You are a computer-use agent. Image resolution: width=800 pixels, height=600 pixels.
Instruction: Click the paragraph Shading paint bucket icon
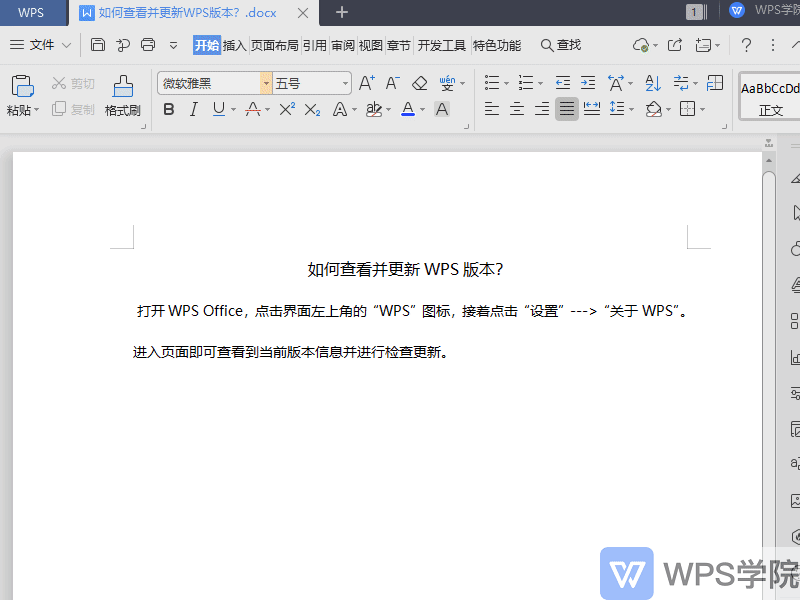(x=654, y=109)
